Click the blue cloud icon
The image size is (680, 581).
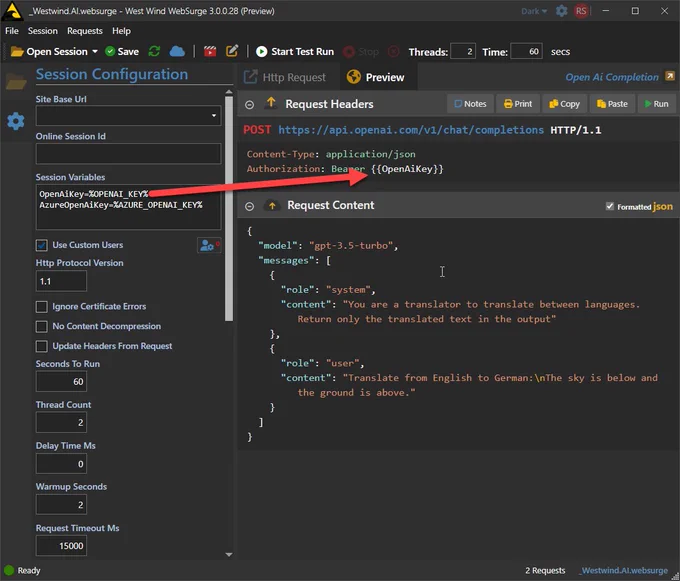pos(177,52)
